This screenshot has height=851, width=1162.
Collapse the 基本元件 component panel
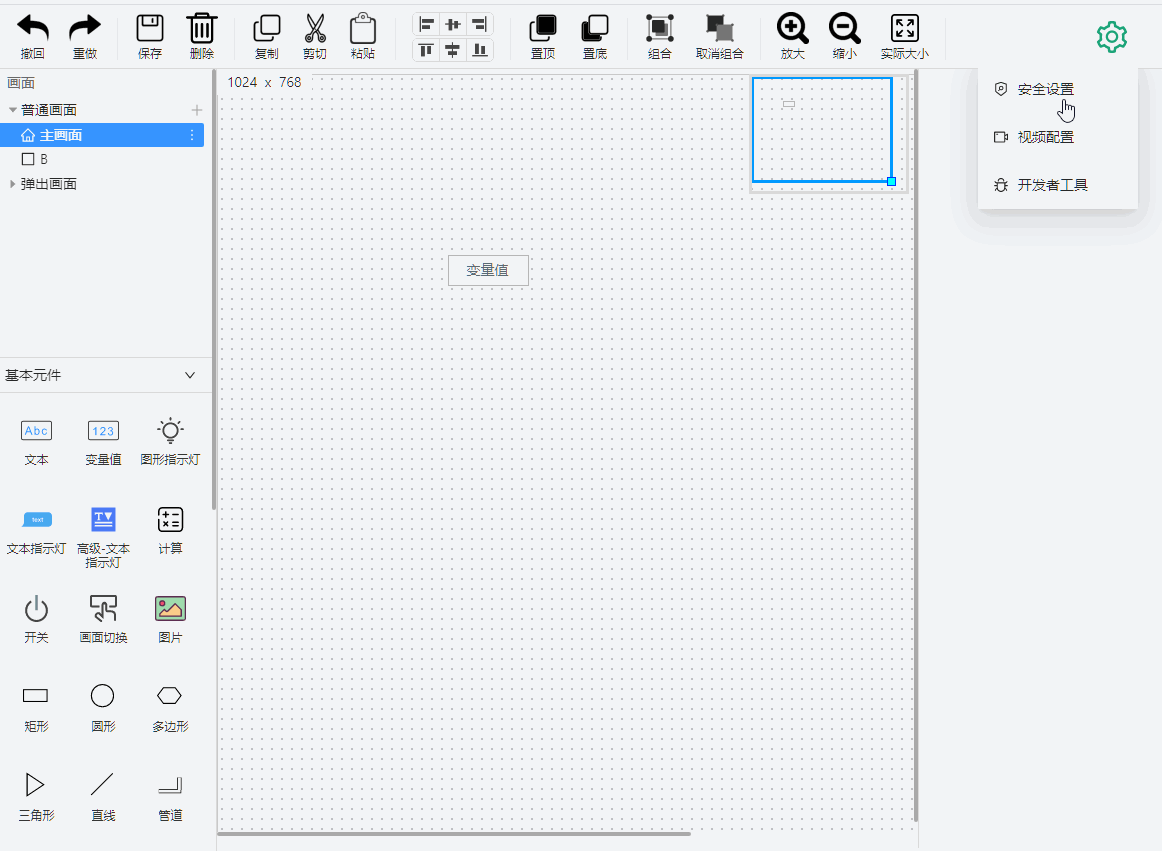[190, 375]
